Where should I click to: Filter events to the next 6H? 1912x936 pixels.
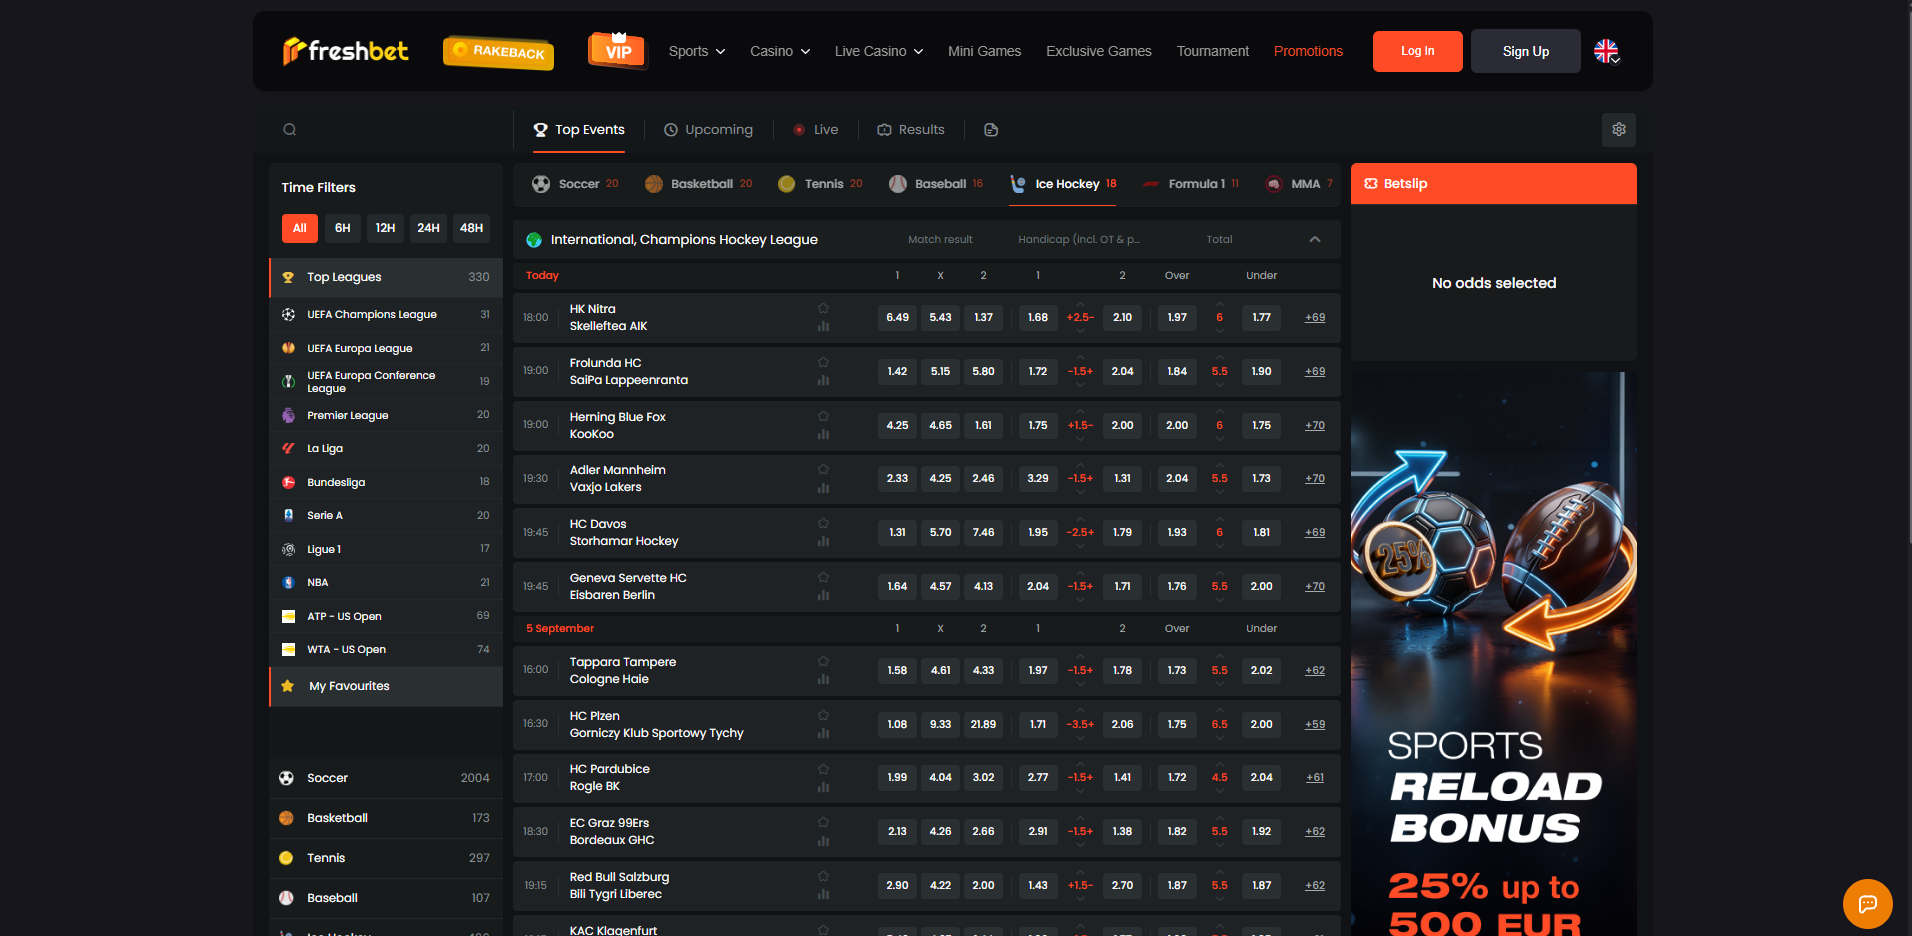(x=342, y=228)
